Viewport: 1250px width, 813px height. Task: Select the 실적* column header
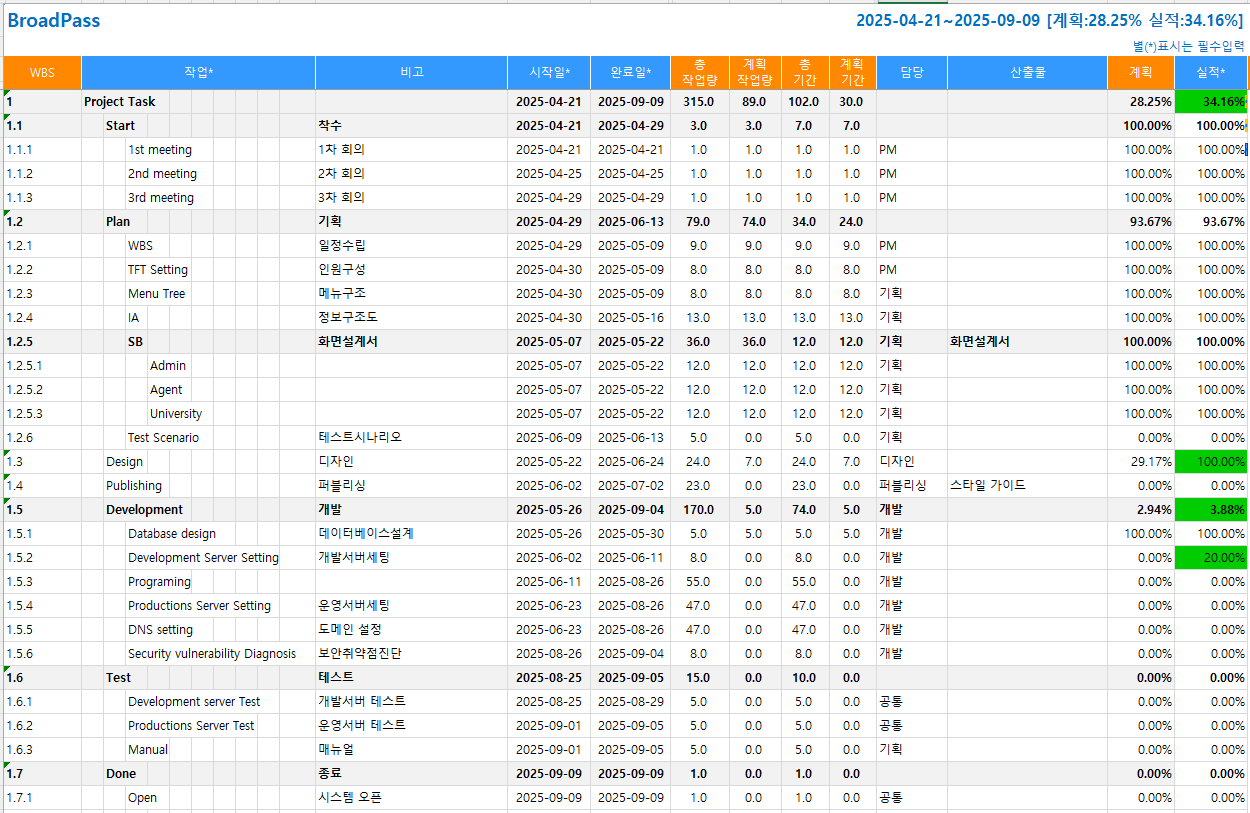1210,73
